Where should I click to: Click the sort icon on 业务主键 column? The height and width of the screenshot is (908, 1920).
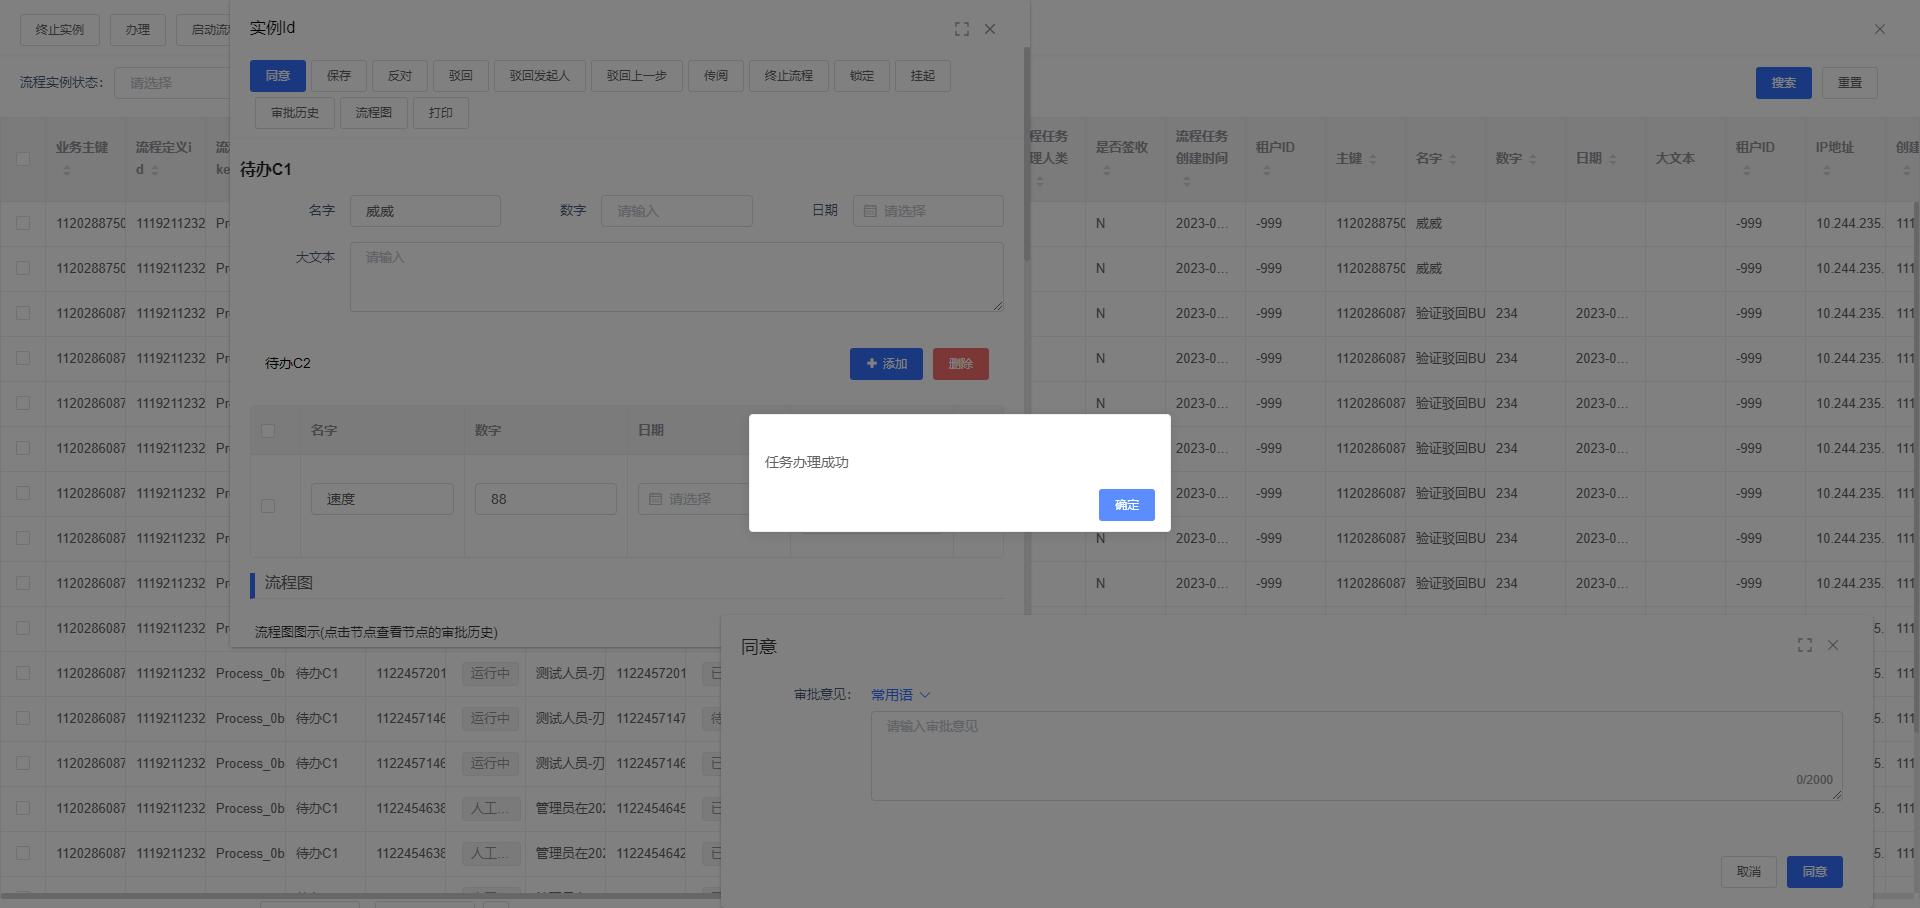[x=67, y=171]
